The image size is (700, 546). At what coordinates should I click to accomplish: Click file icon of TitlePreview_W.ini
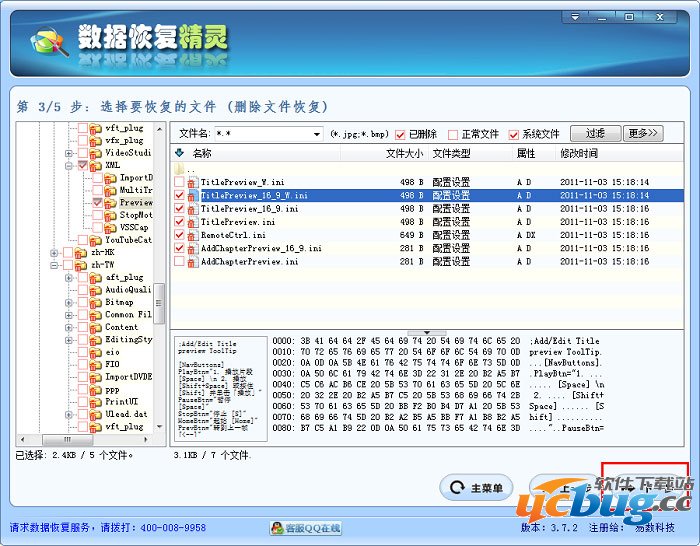pos(192,182)
